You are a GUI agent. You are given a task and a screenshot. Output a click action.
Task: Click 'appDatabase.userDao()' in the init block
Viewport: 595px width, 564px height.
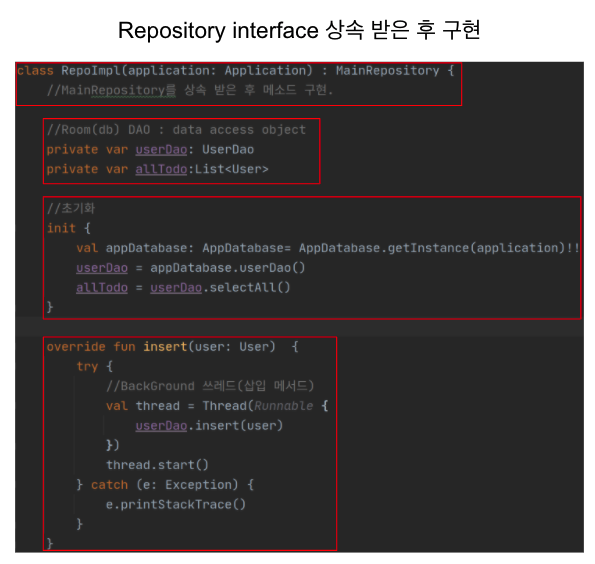click(x=228, y=268)
